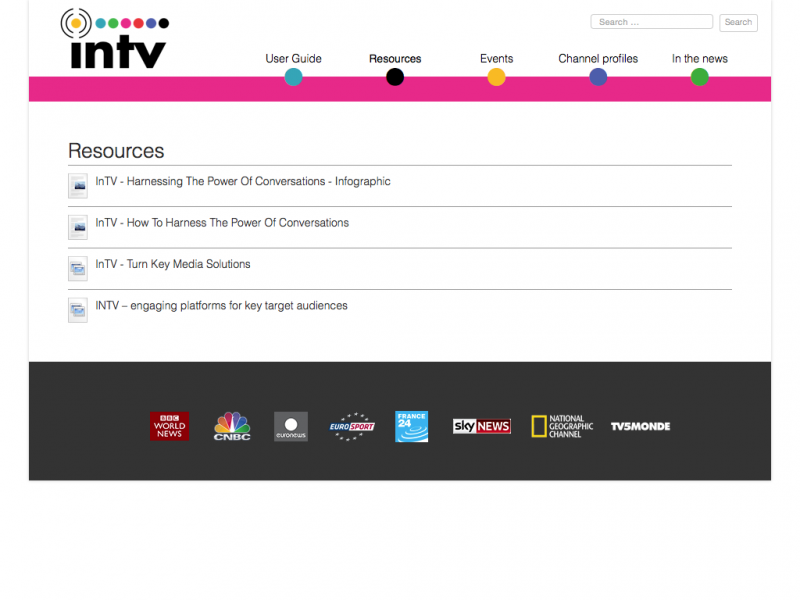Image resolution: width=800 pixels, height=600 pixels.
Task: Click the blue dot under Channel profiles
Action: pos(598,77)
